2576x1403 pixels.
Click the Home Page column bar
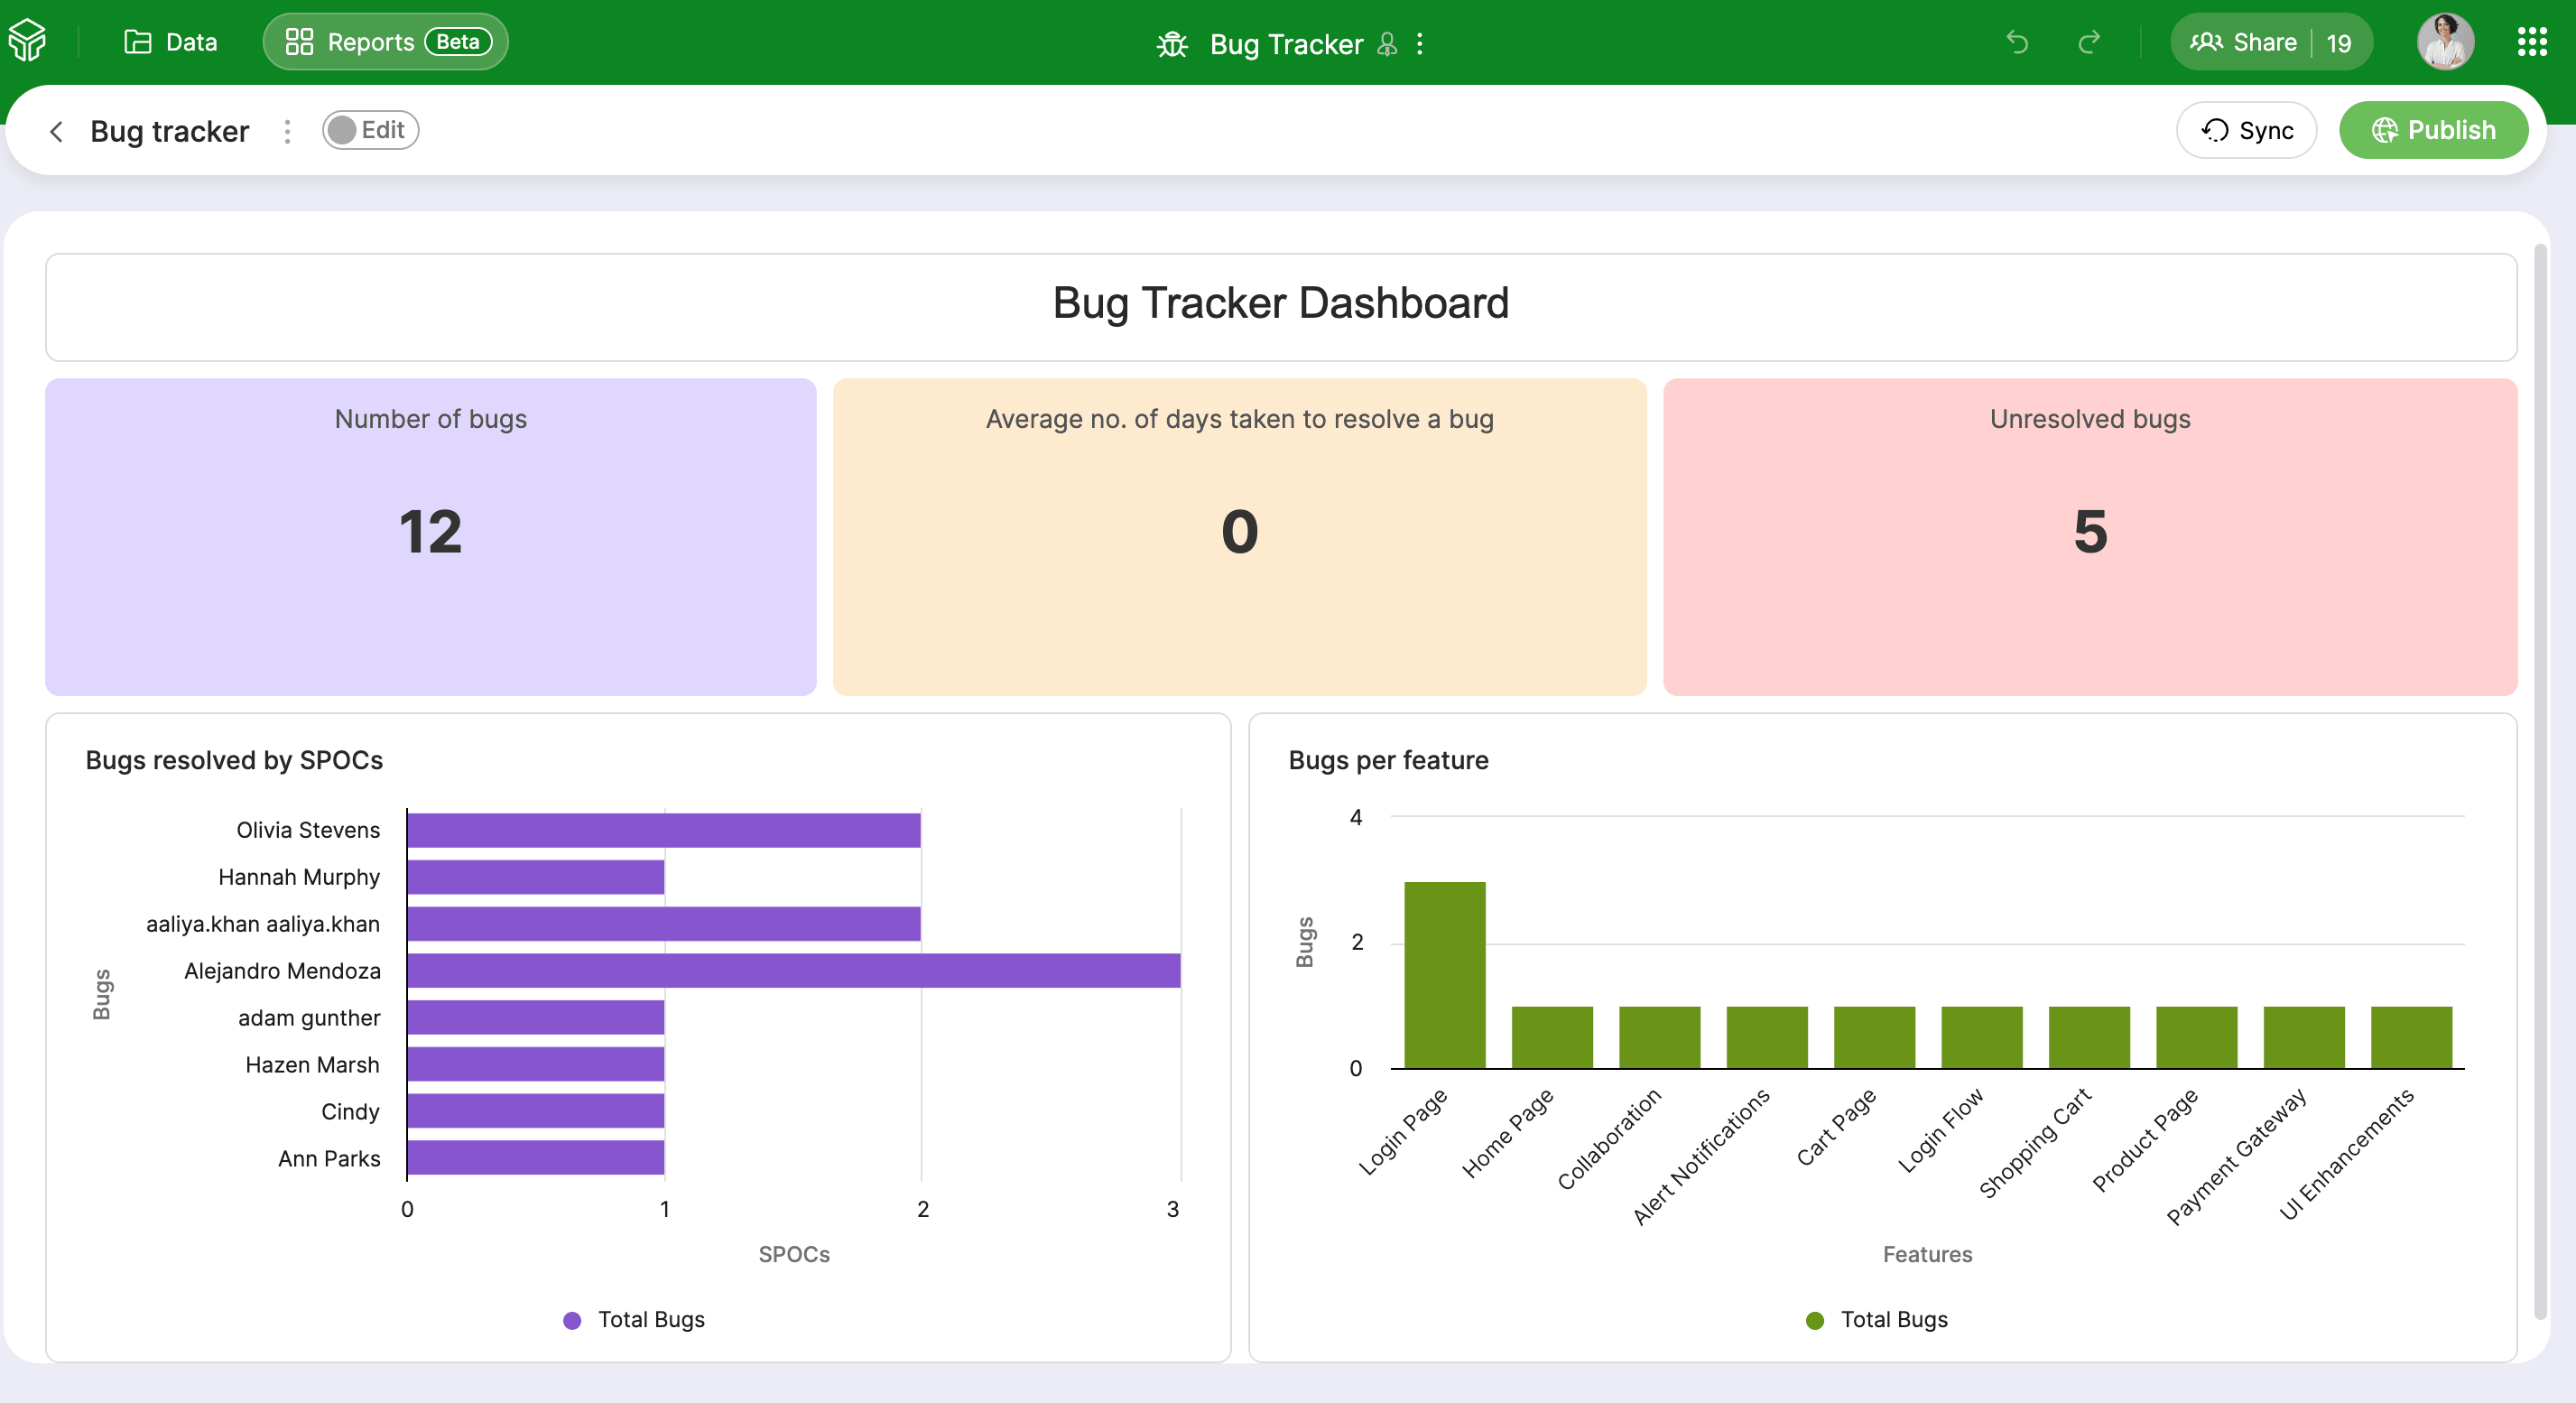1552,1037
